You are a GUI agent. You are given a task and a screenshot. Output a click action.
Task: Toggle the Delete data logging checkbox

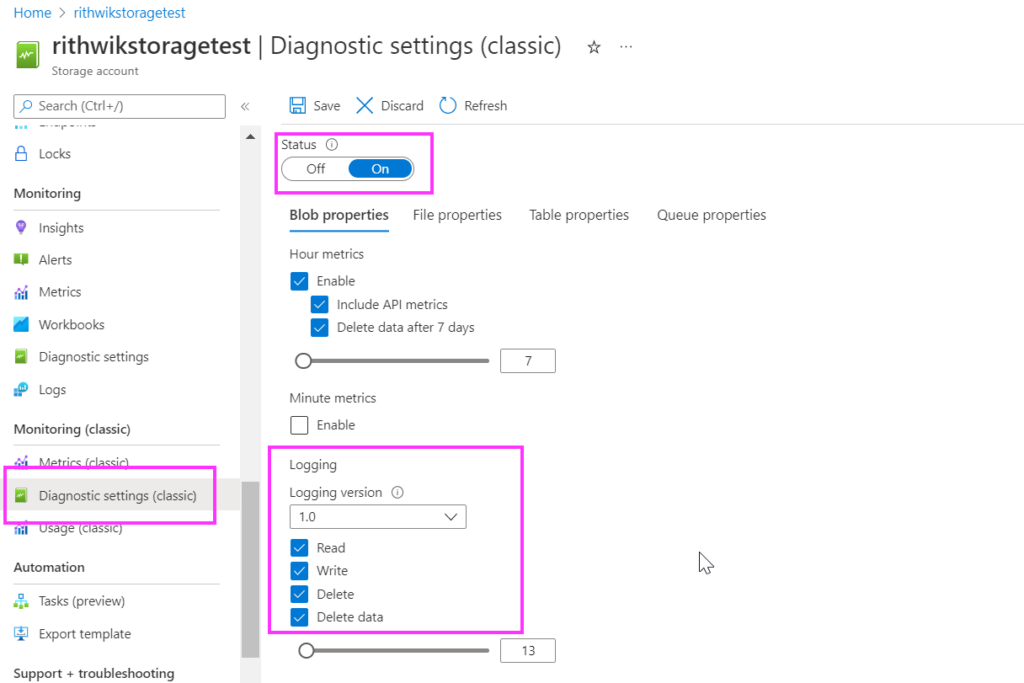pos(299,617)
